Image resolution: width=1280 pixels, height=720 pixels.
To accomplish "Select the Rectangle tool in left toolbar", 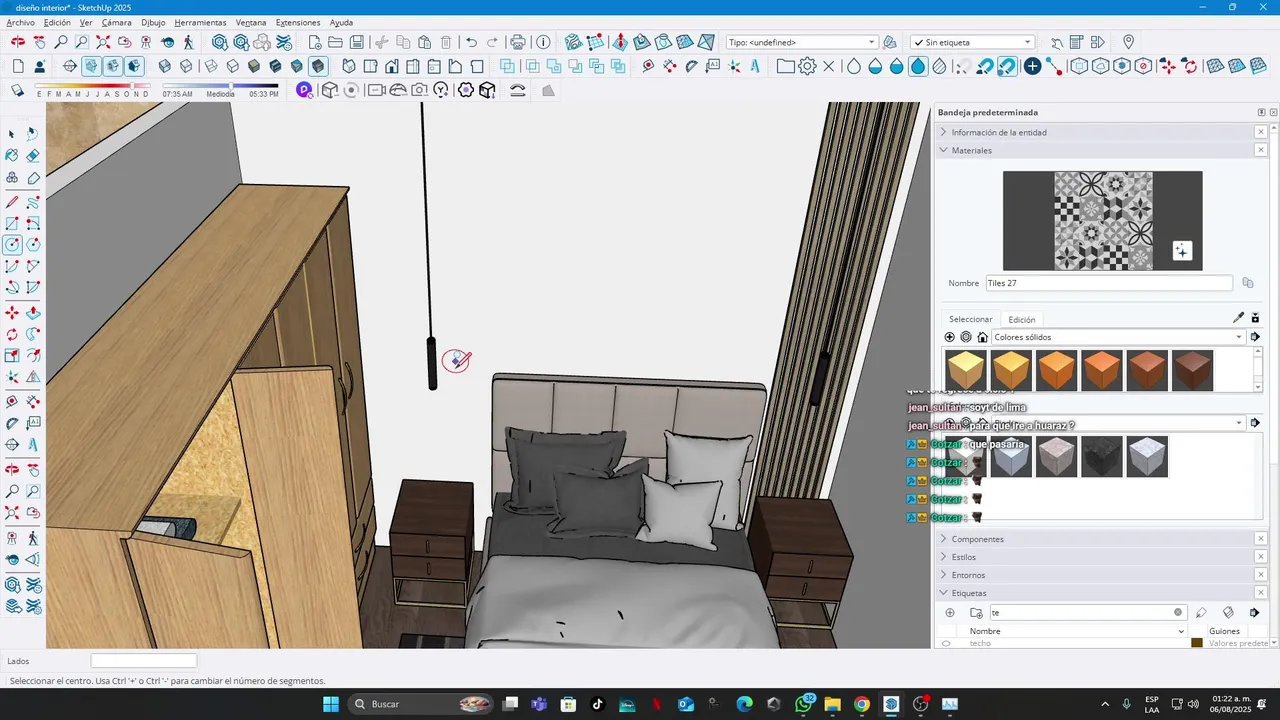I will pos(12,224).
